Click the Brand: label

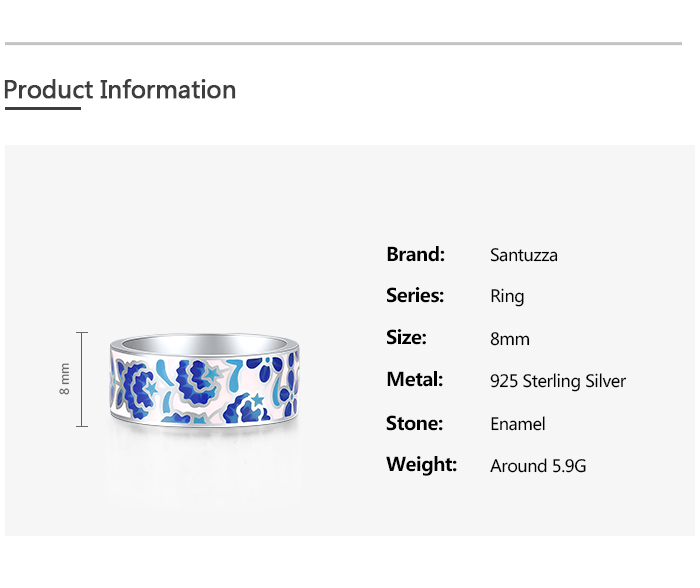tap(415, 254)
